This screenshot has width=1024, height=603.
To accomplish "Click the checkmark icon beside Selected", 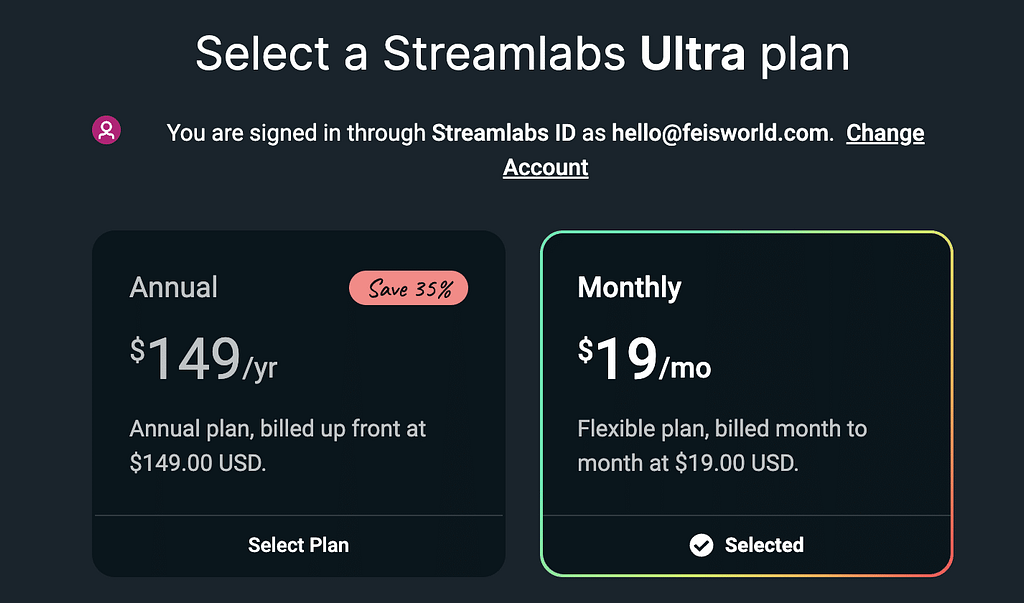I will coord(701,545).
